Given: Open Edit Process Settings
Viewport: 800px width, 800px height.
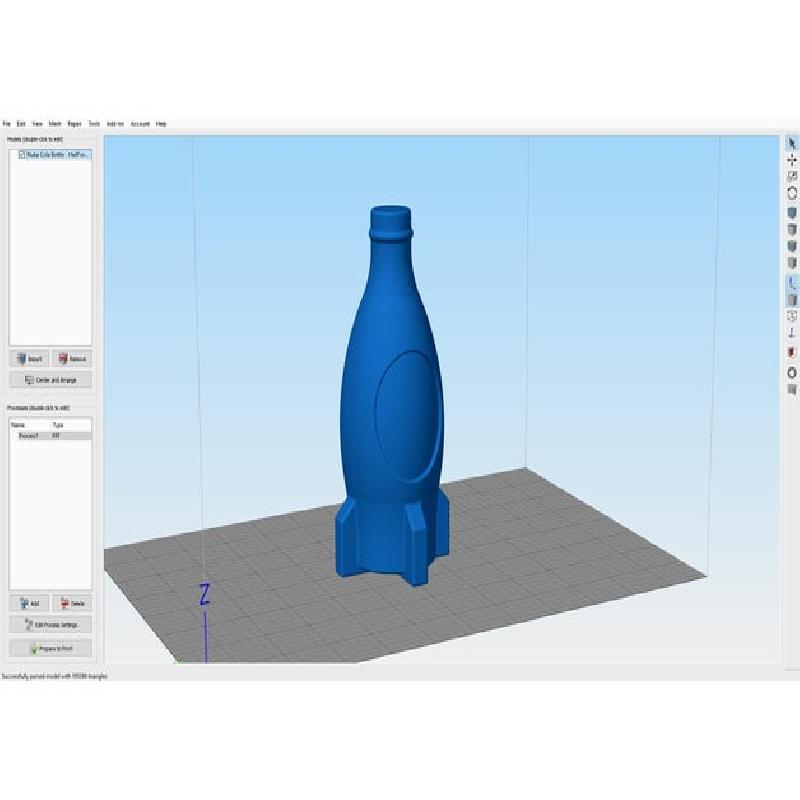Looking at the screenshot, I should 51,624.
